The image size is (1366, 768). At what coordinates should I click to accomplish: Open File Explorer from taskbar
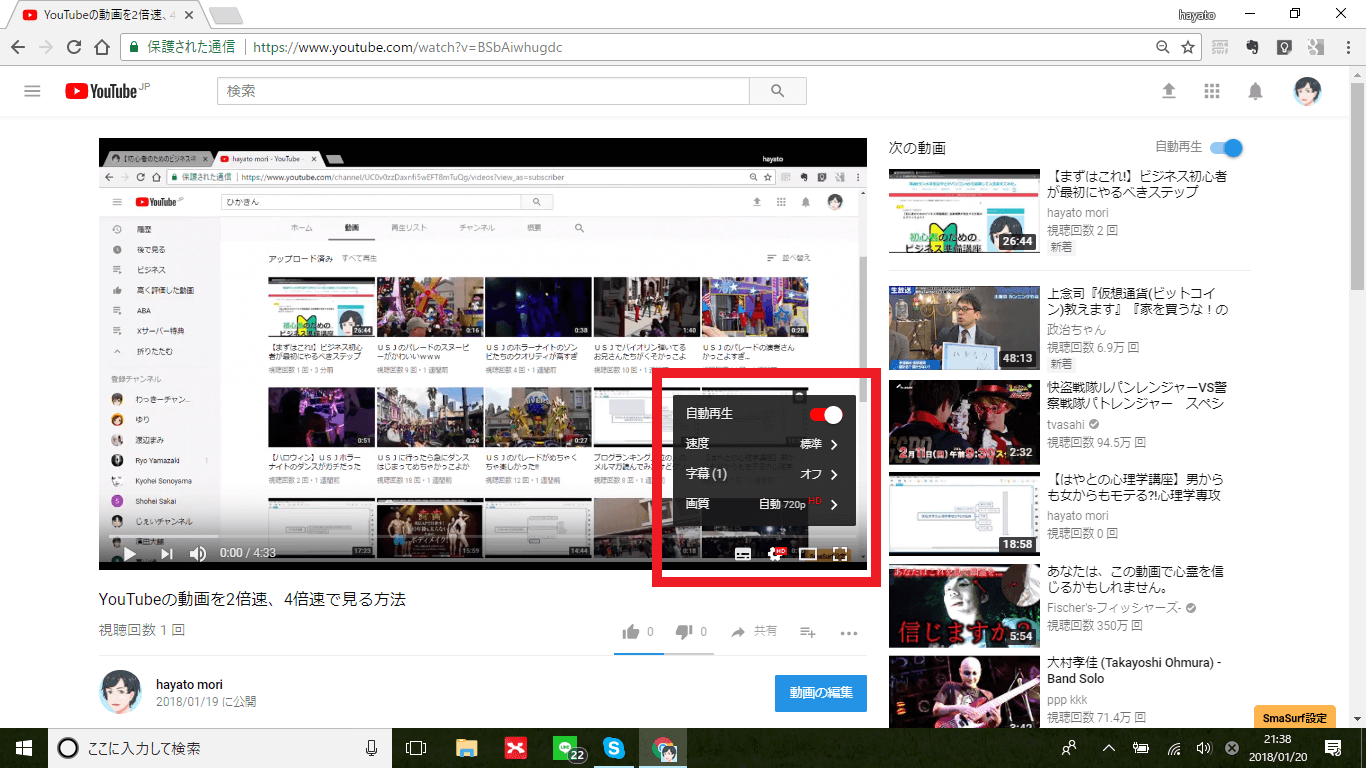tap(466, 748)
